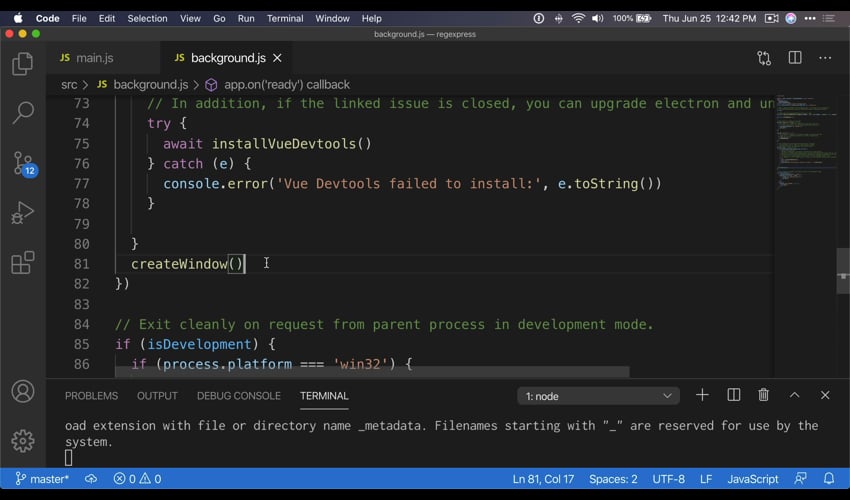Image resolution: width=850 pixels, height=500 pixels.
Task: Click the master* branch in status bar
Action: click(42, 479)
